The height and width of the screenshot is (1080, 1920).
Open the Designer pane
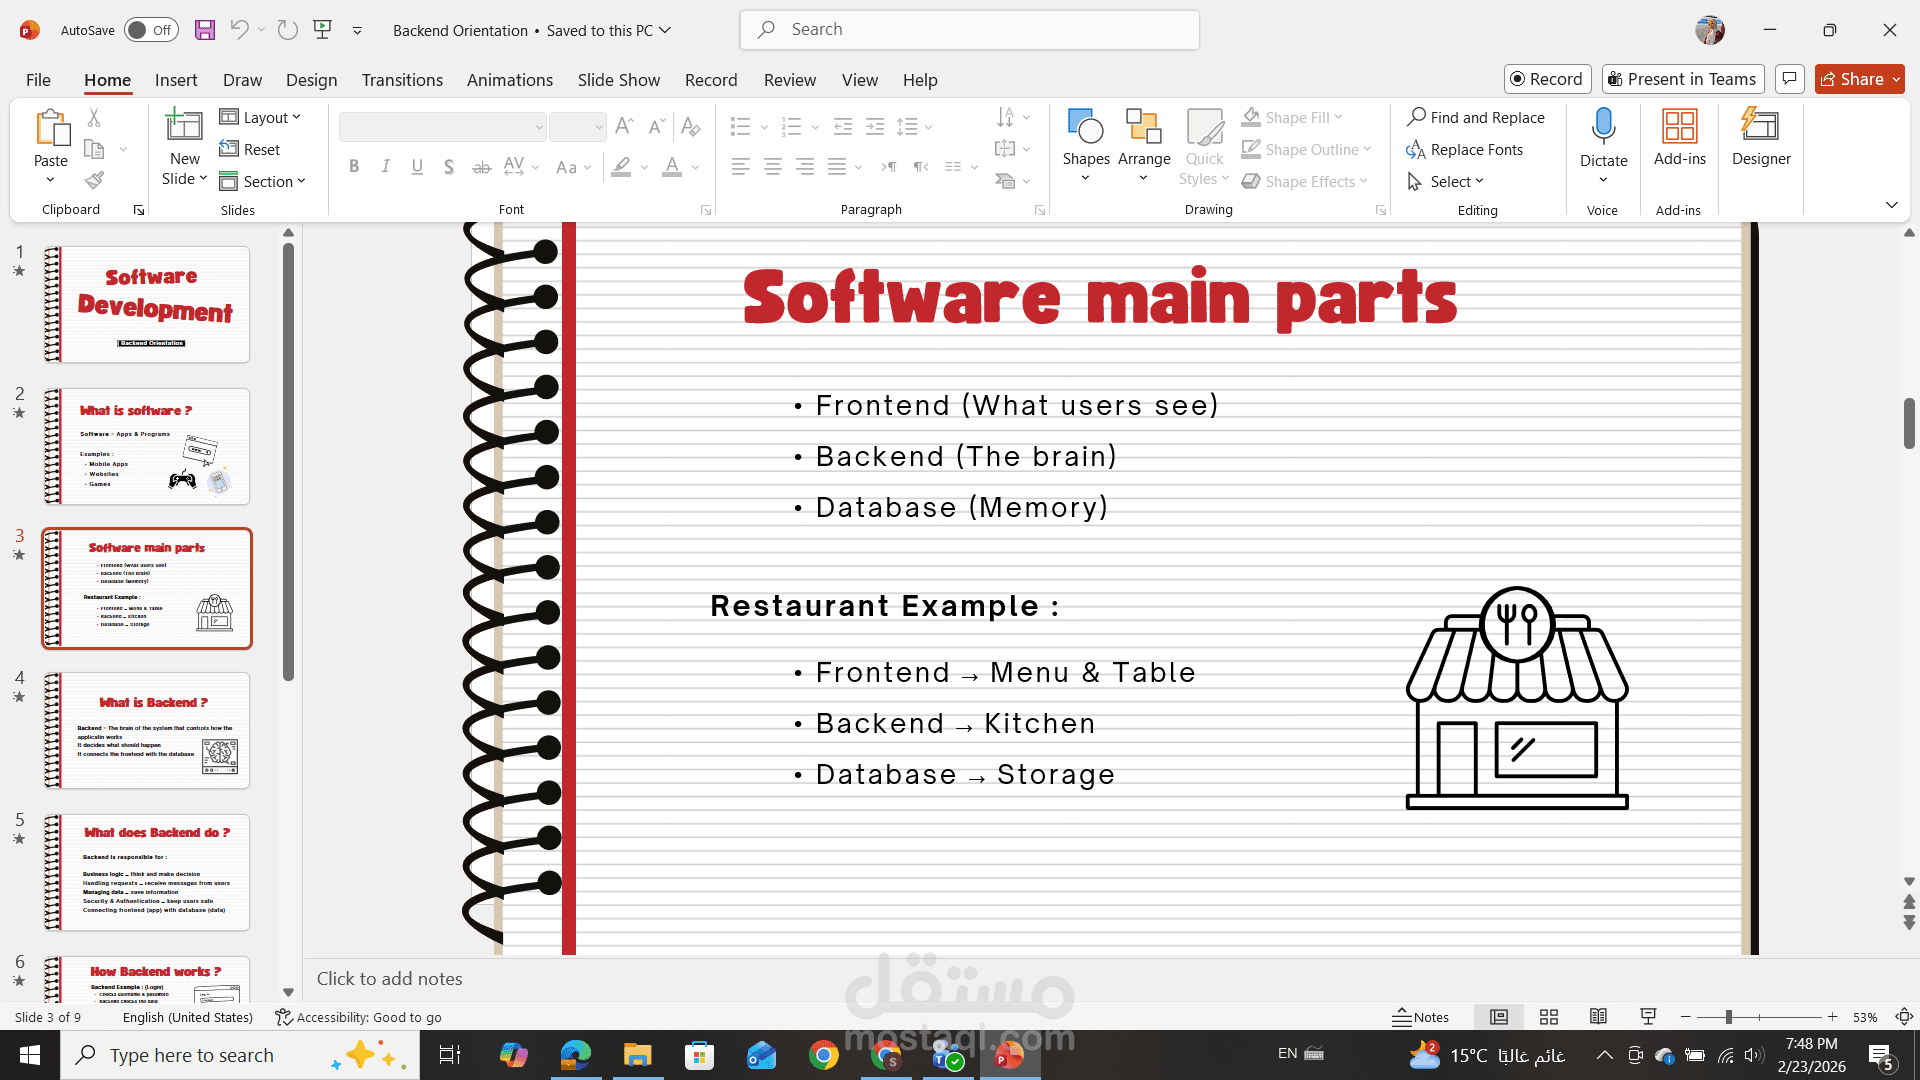(x=1761, y=140)
